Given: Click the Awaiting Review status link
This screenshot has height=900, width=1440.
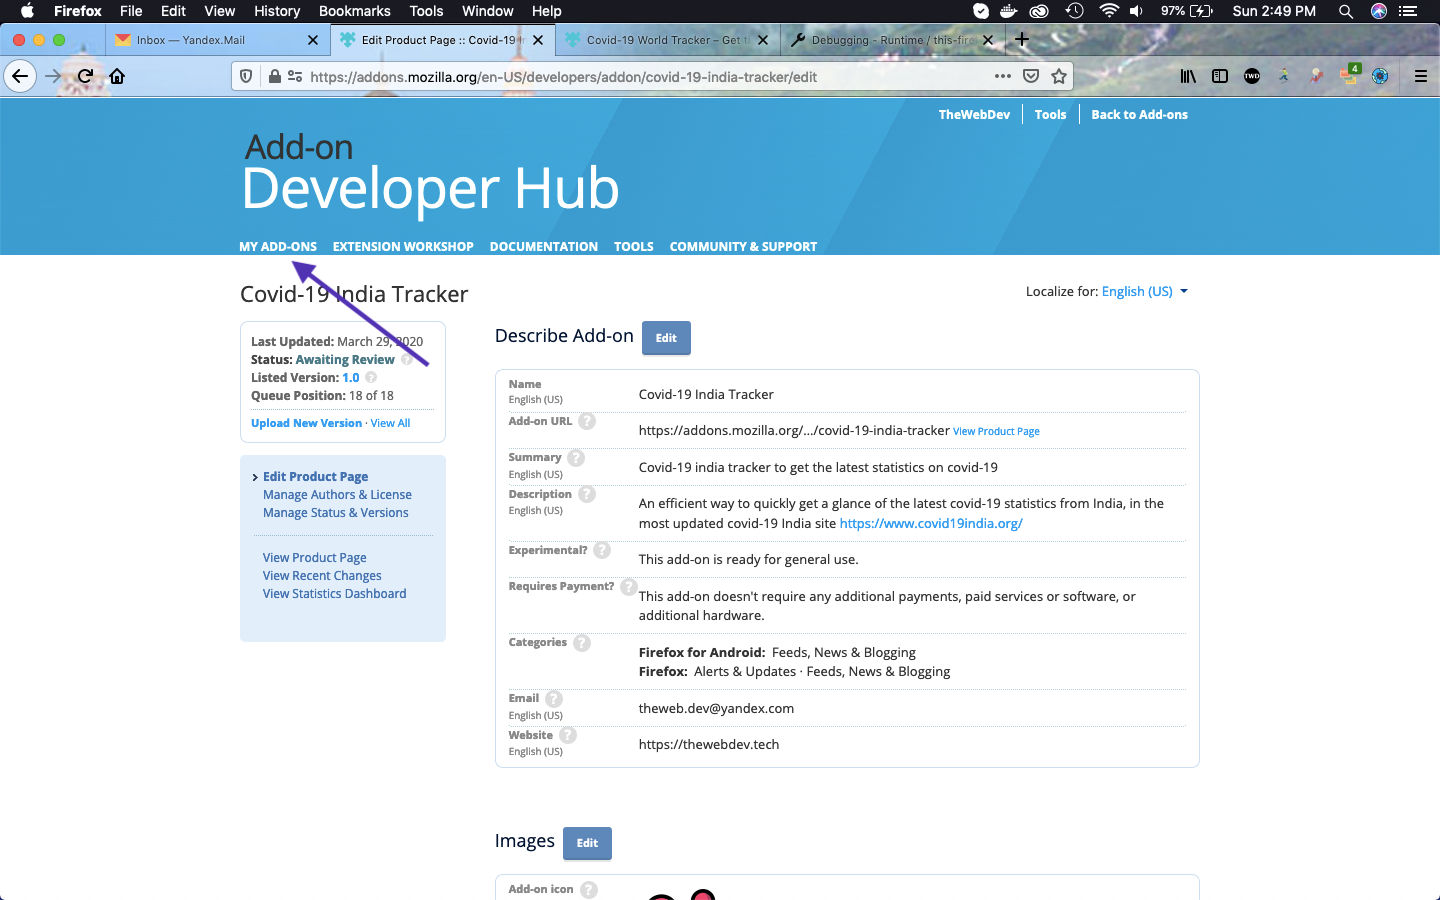Looking at the screenshot, I should point(345,360).
